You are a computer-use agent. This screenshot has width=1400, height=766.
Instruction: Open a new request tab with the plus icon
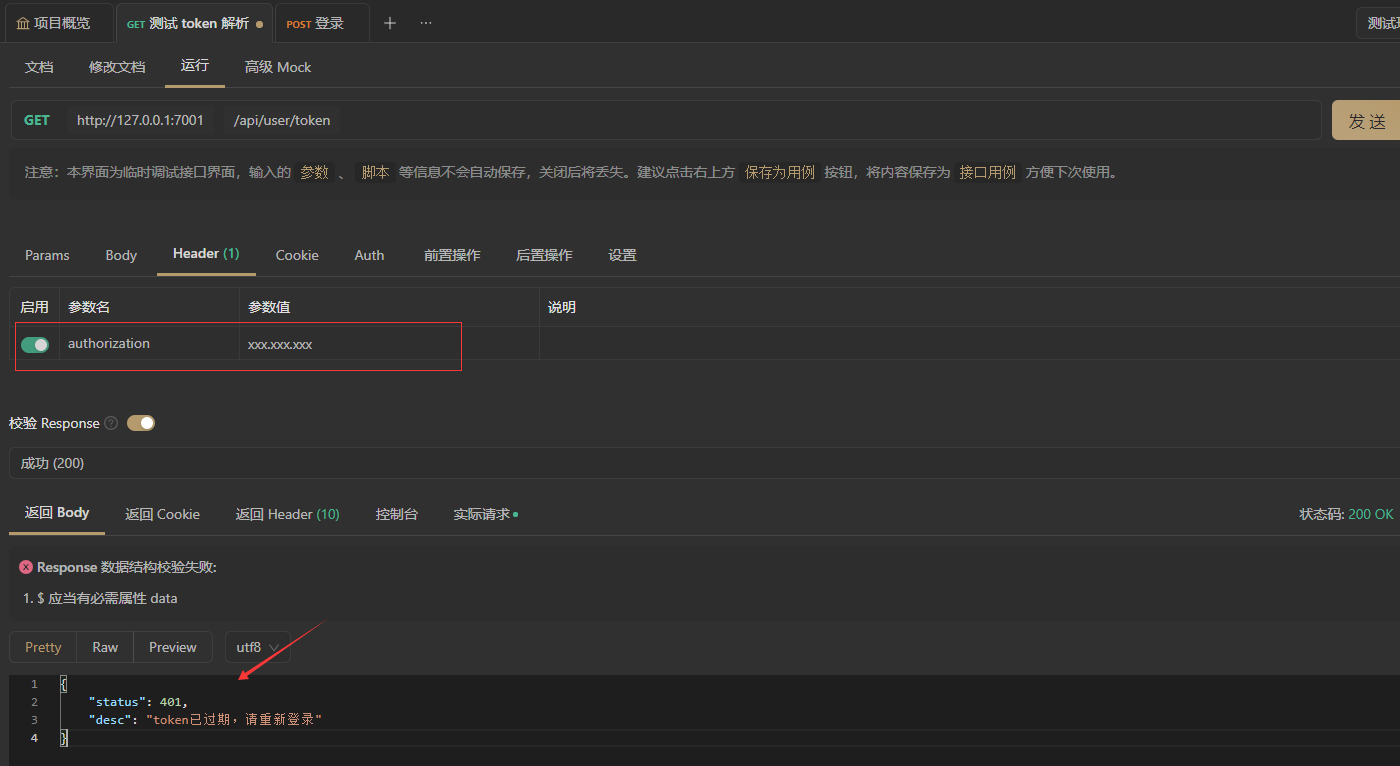click(389, 22)
